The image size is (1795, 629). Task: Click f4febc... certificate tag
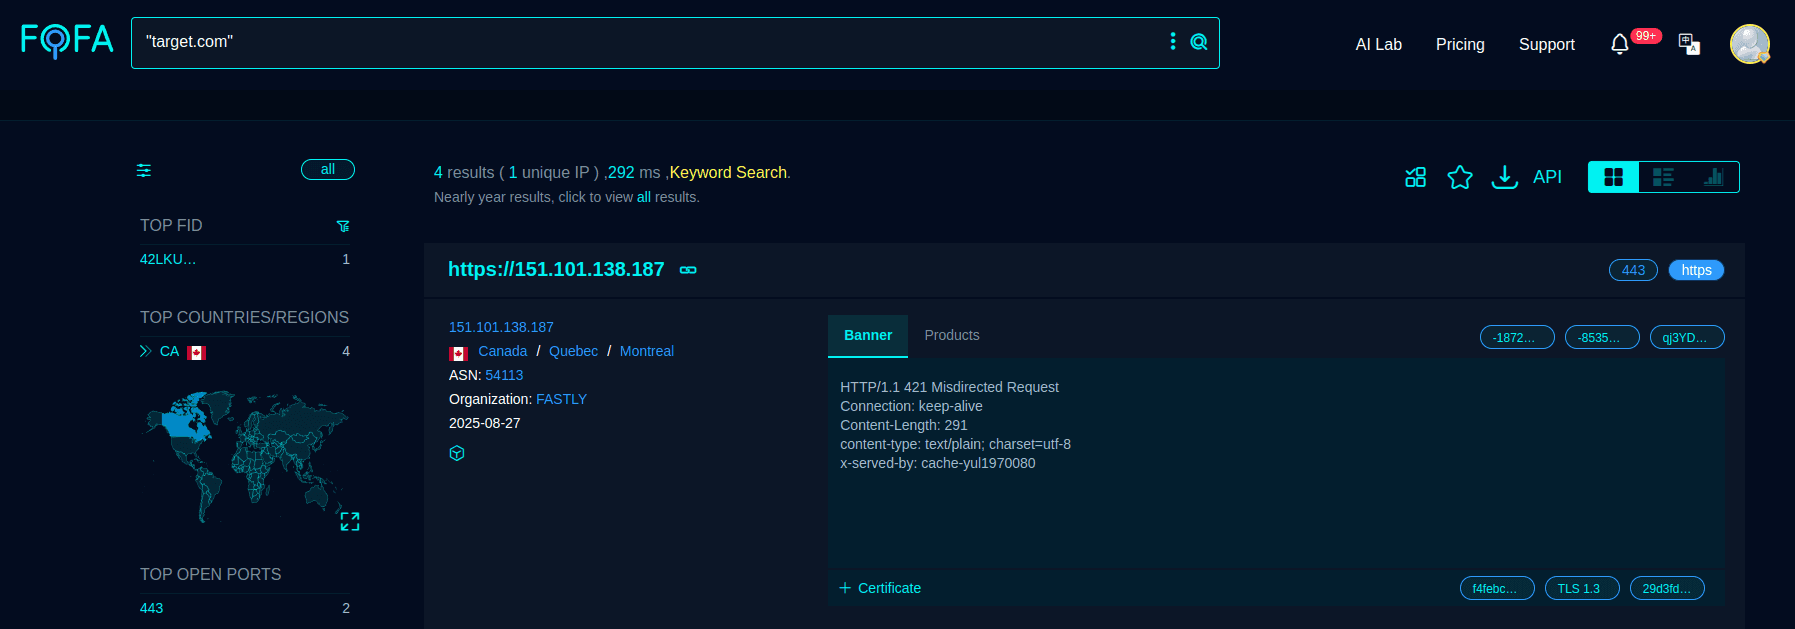(x=1497, y=588)
